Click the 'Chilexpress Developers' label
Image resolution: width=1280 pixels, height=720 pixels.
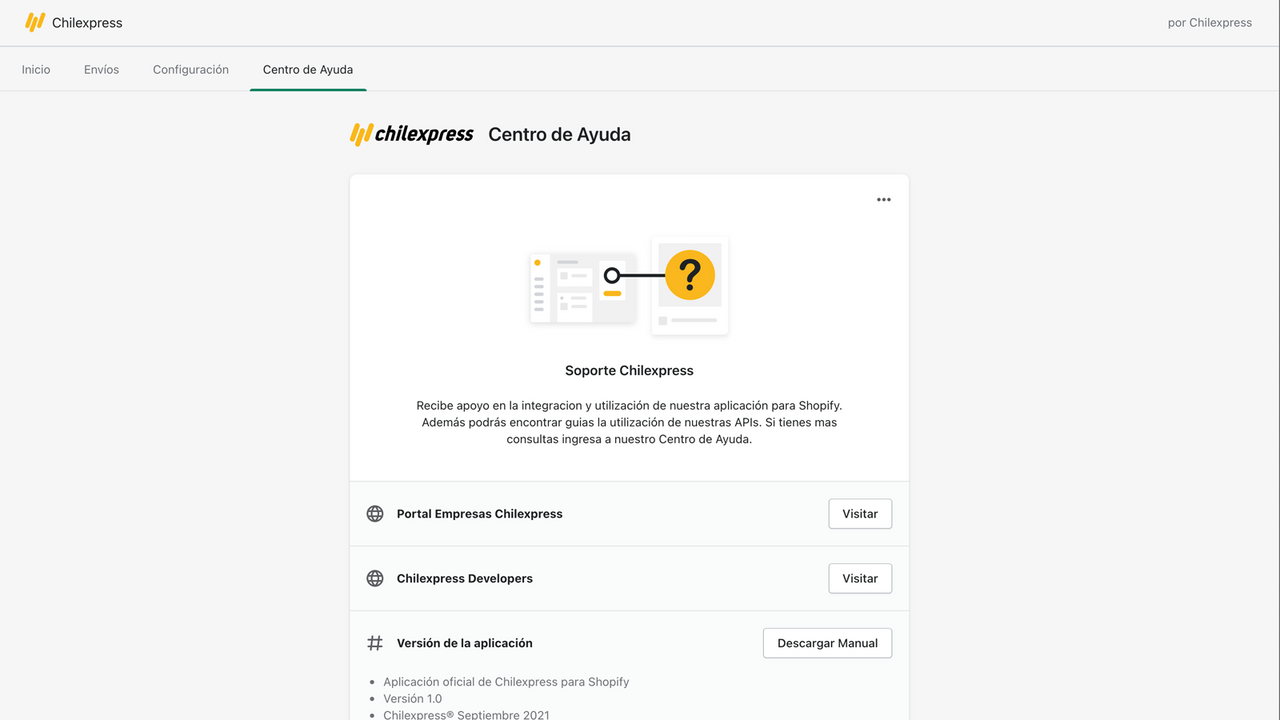(465, 579)
